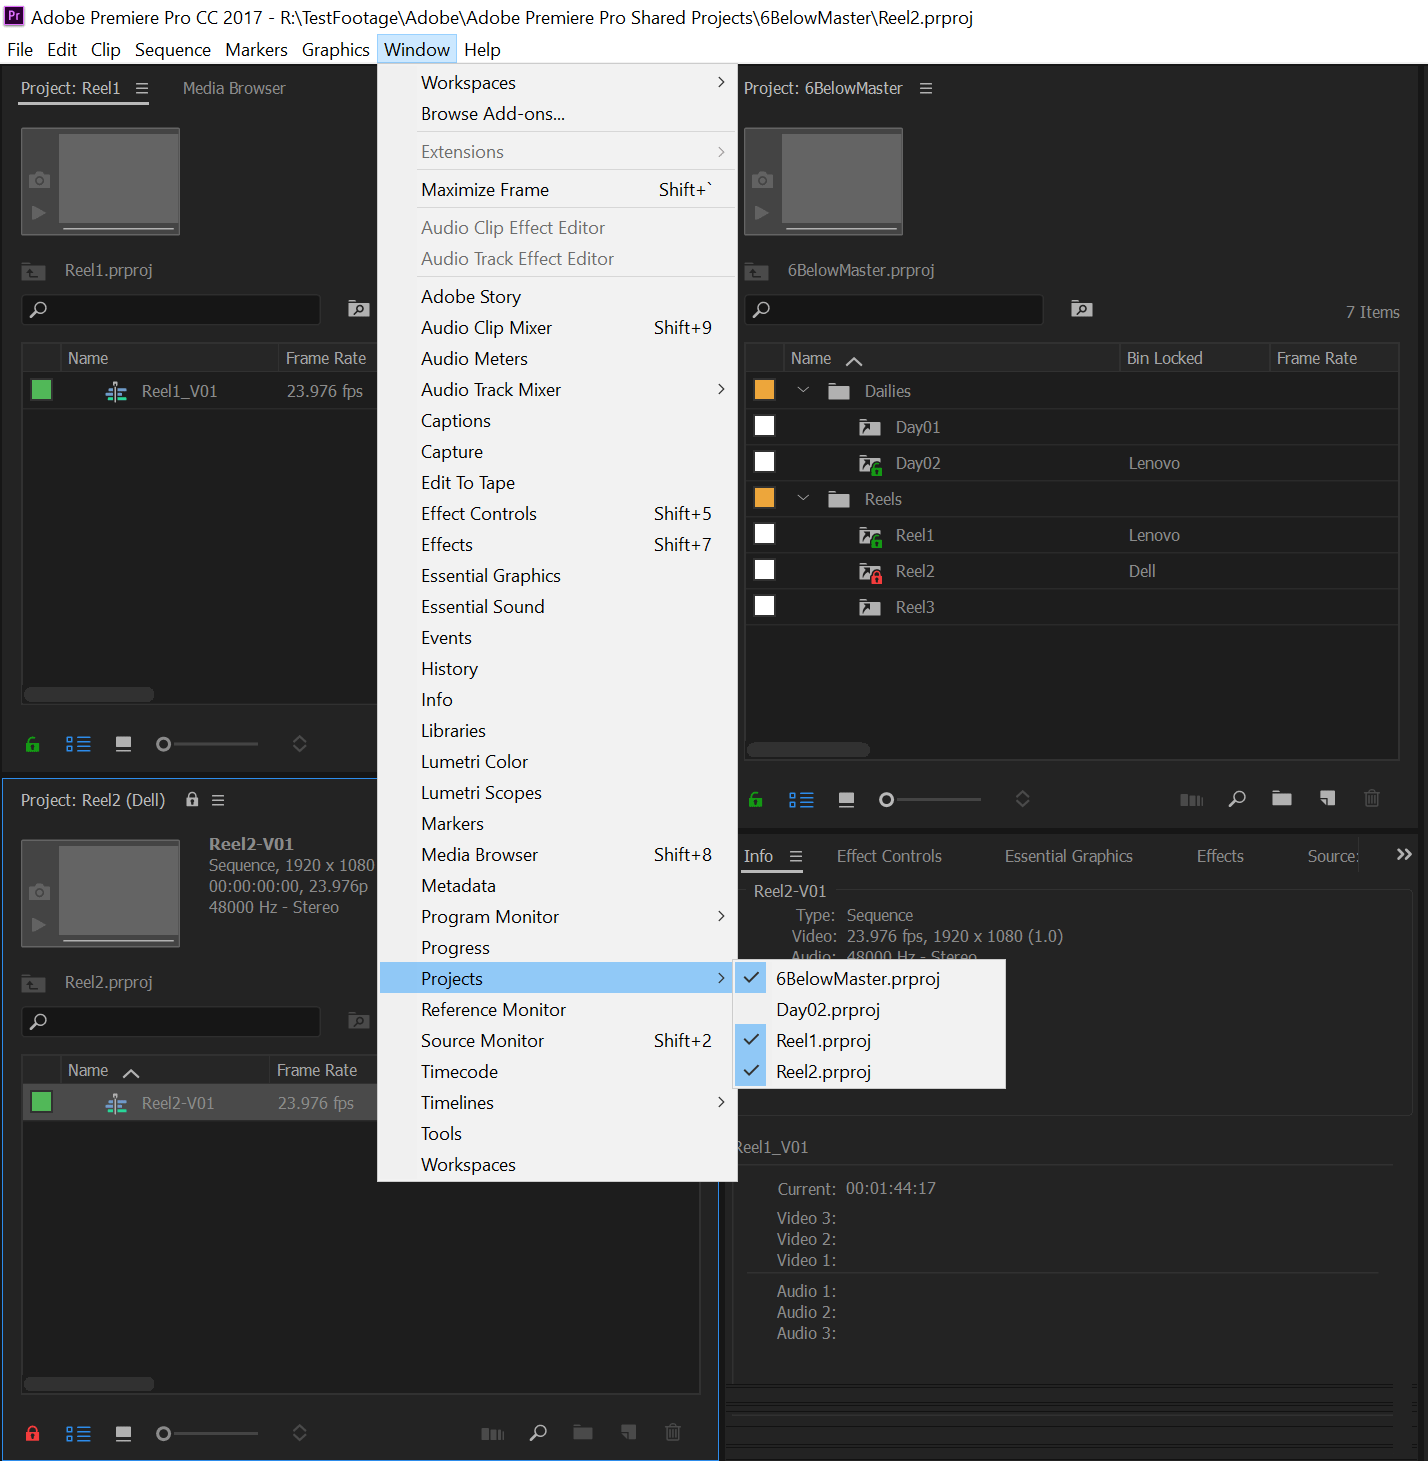Click New Item icon in 6BelowMaster panel
The height and width of the screenshot is (1461, 1428).
pyautogui.click(x=1327, y=798)
